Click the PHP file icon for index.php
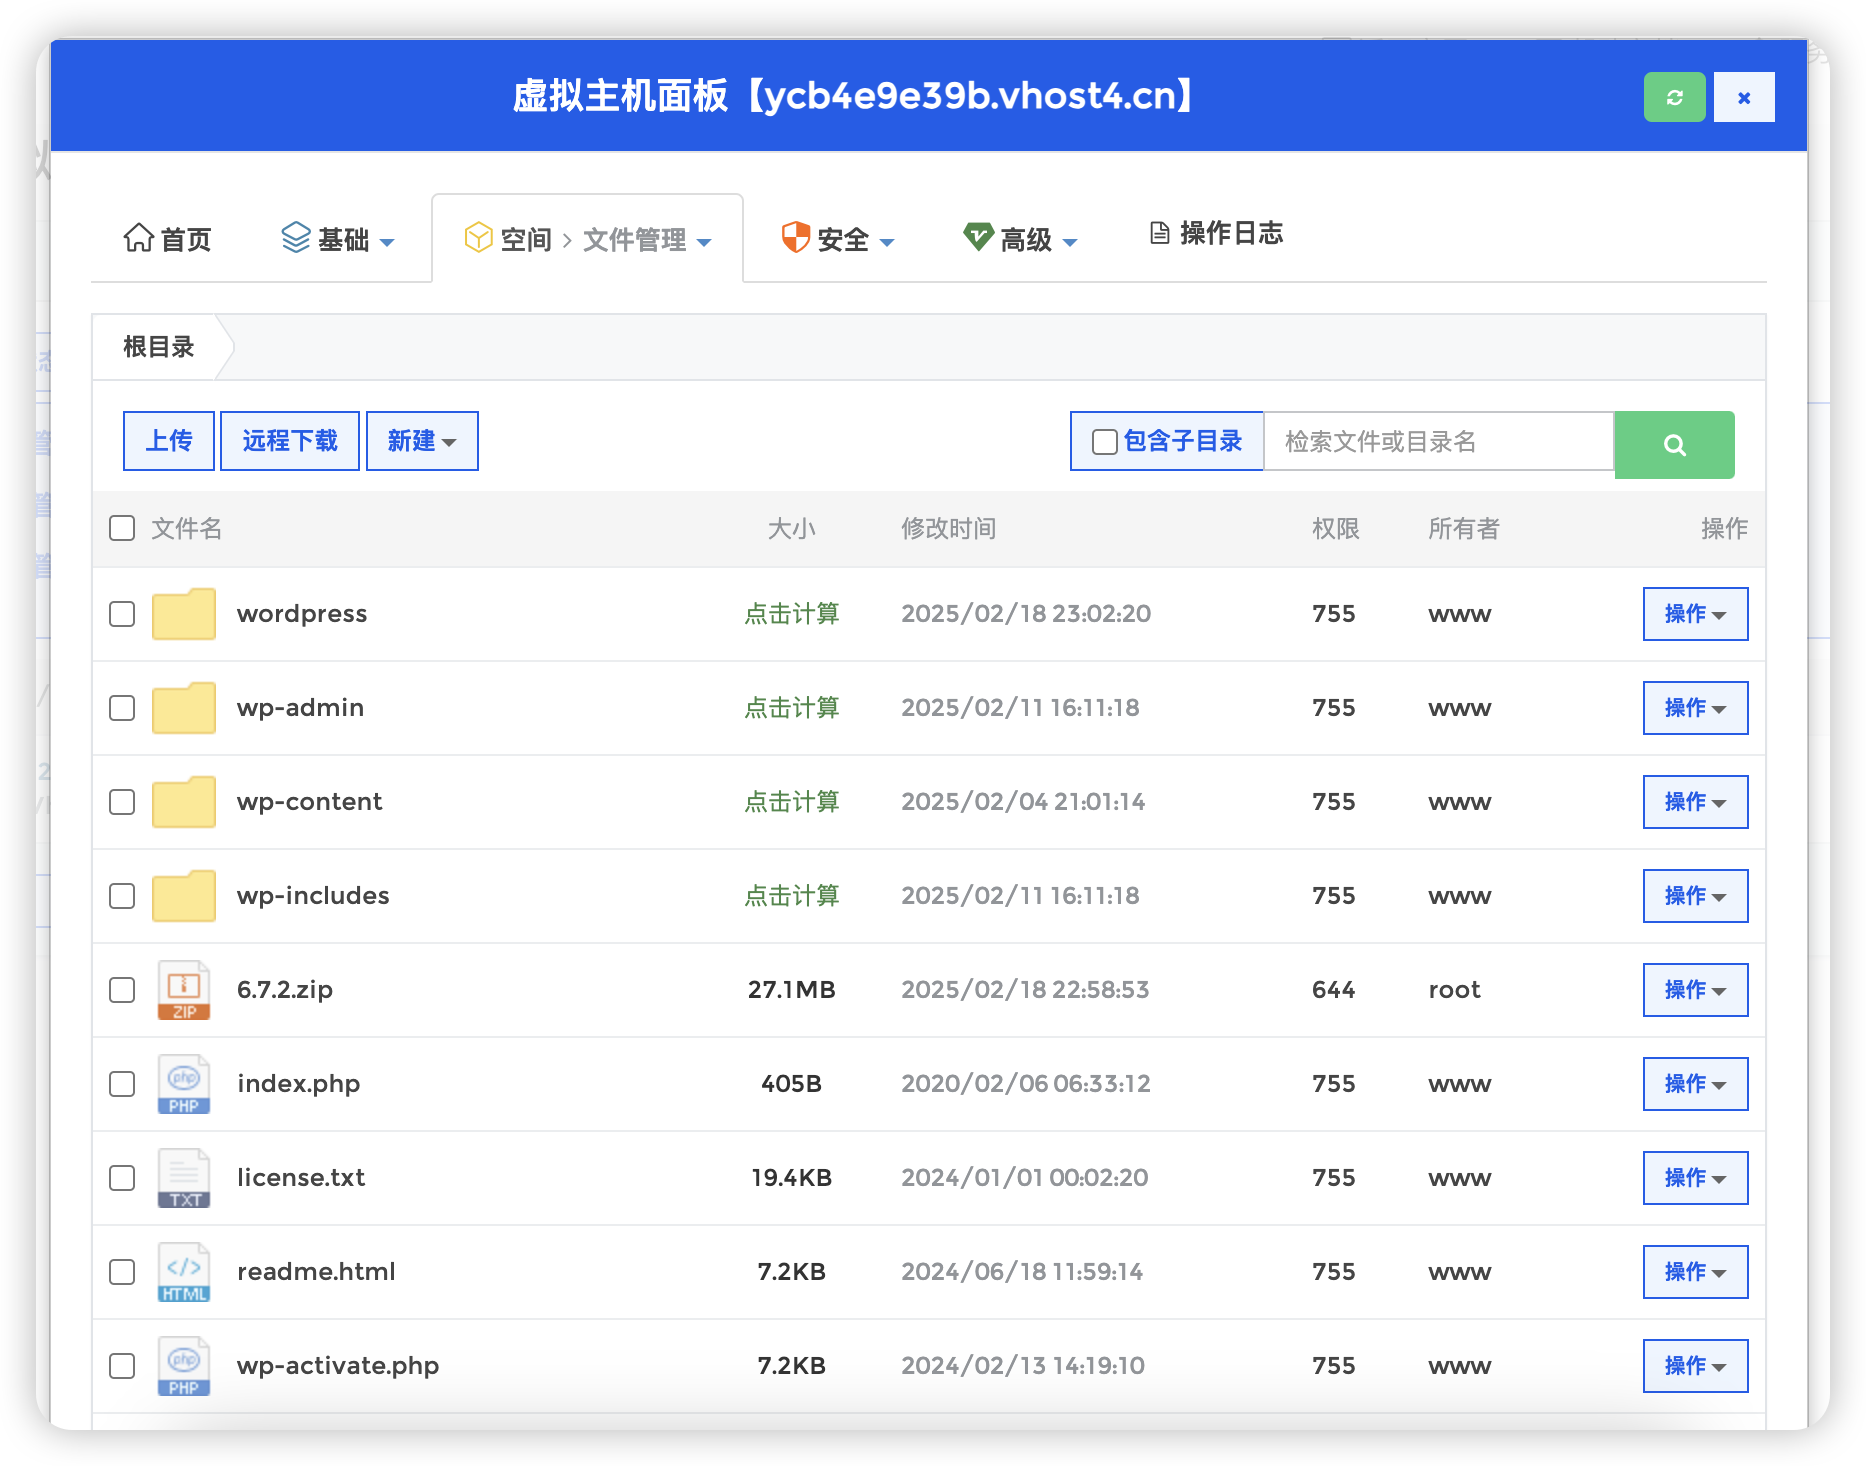Screen dimensions: 1866x1466 [x=184, y=1084]
